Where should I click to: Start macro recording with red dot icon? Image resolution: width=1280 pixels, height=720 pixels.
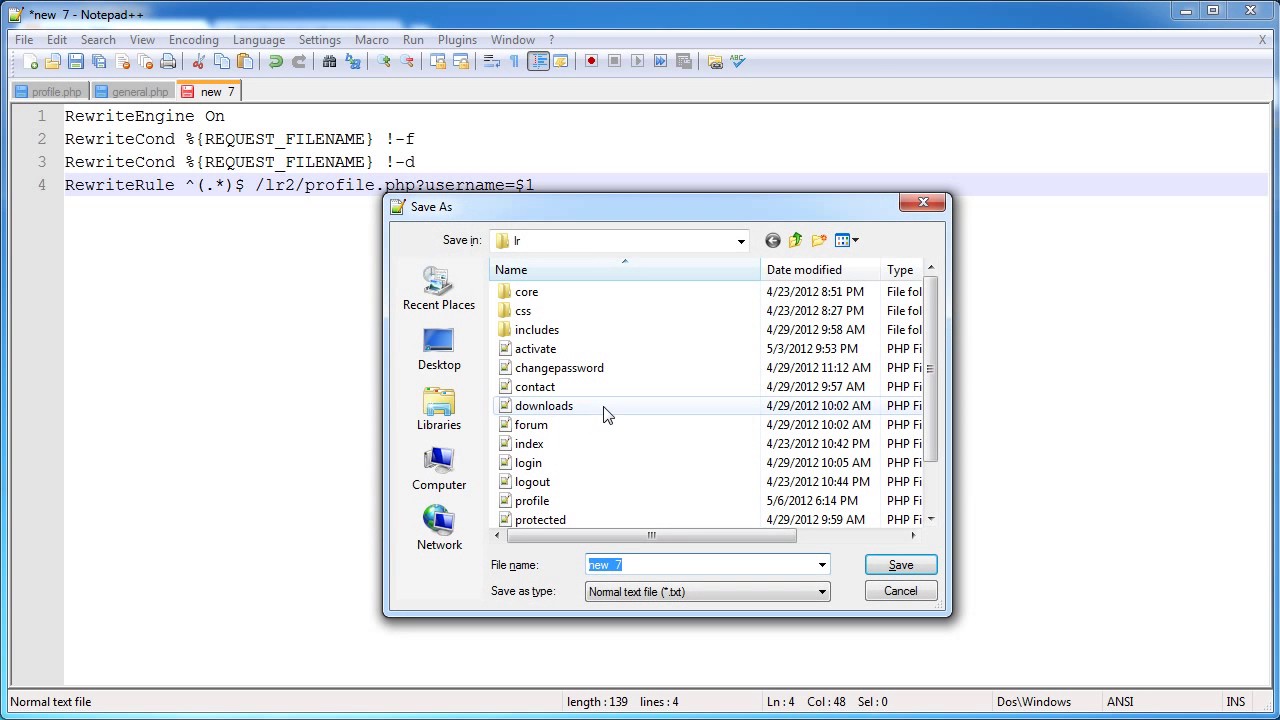[x=592, y=62]
